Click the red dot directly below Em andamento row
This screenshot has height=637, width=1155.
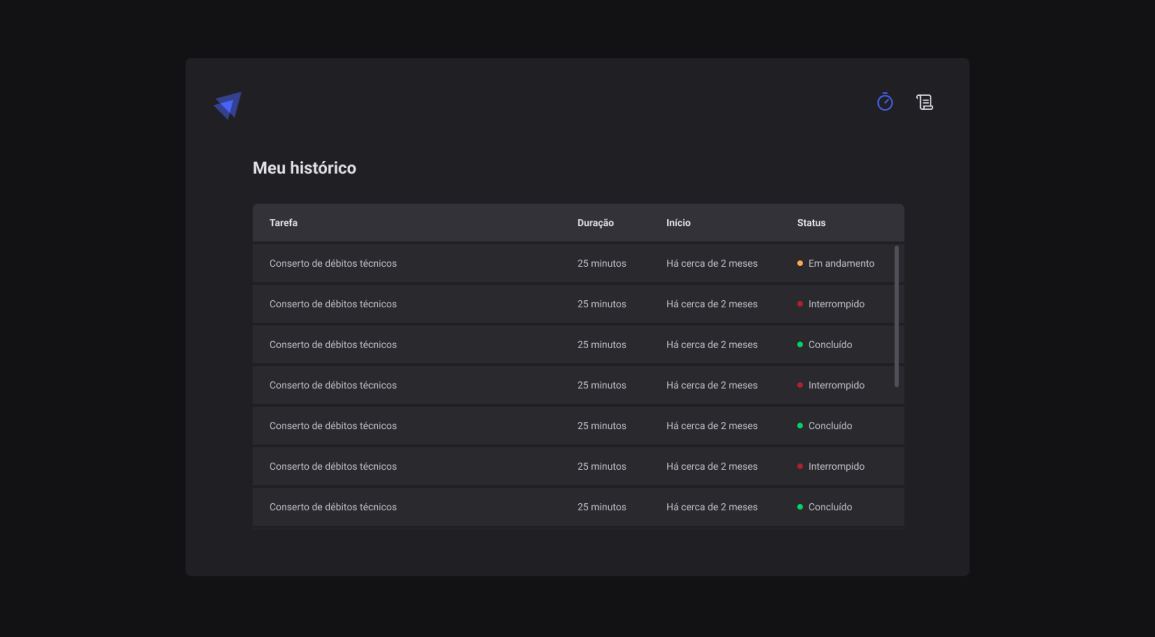(x=800, y=303)
